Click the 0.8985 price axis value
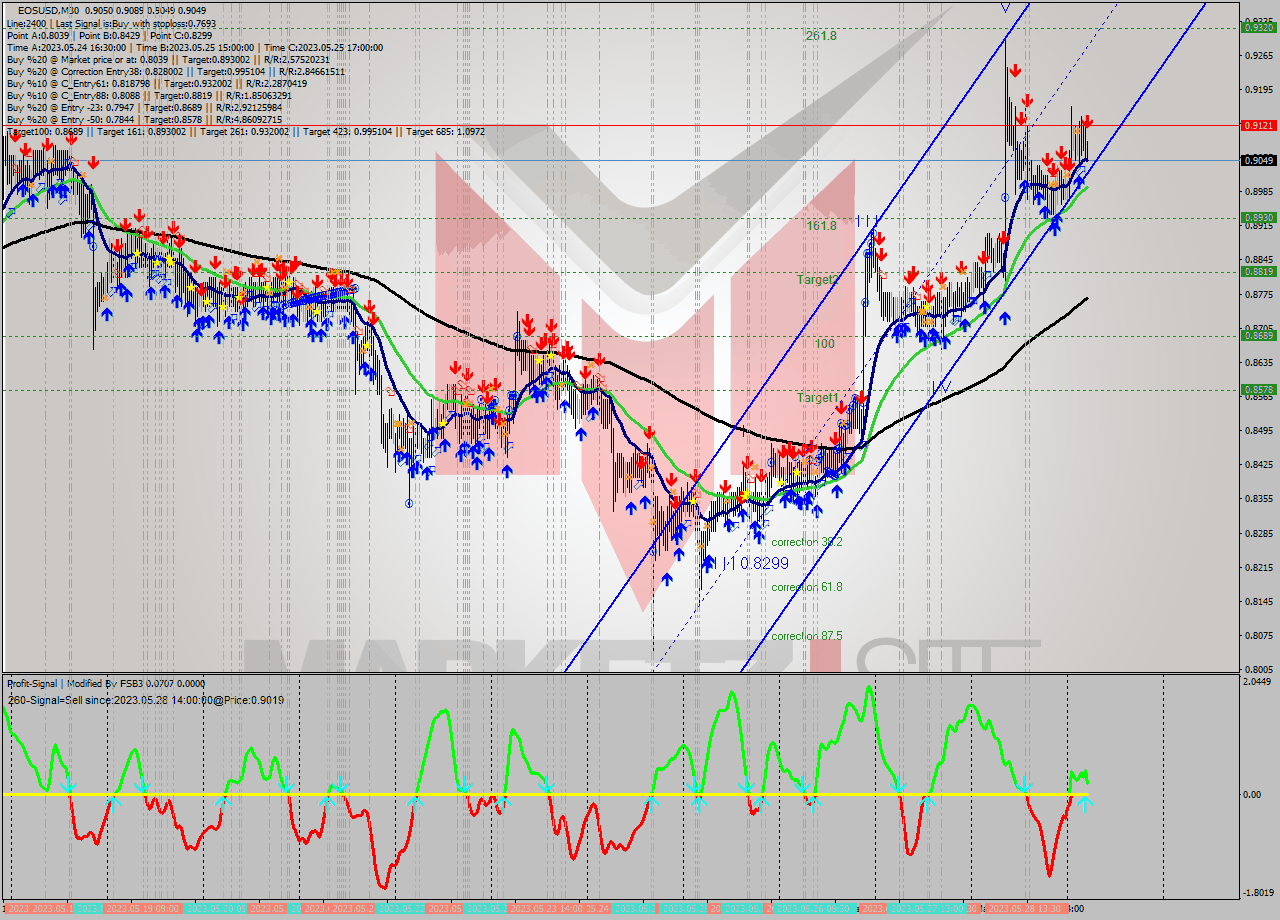Screen dimensions: 1280x920 tap(1258, 192)
